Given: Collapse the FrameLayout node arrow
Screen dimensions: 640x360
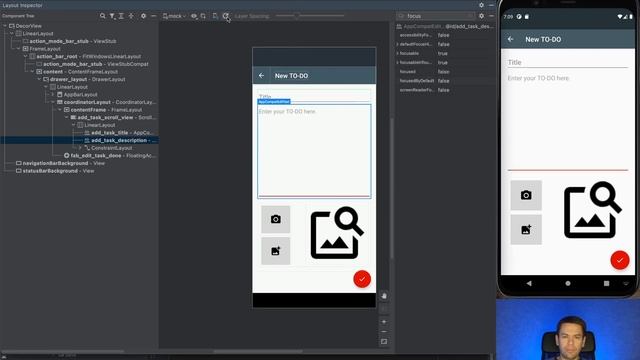Looking at the screenshot, I should [19, 49].
